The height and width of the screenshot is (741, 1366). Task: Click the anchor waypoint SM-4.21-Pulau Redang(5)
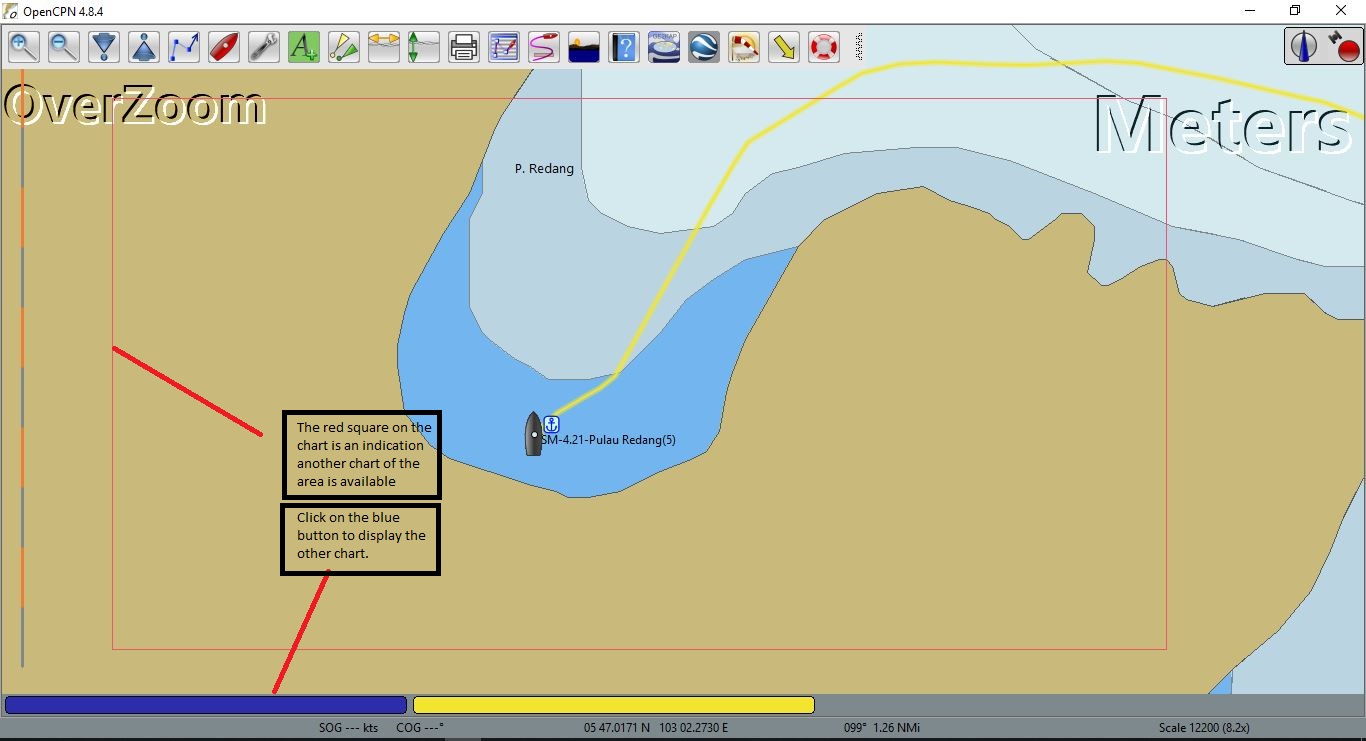pyautogui.click(x=550, y=423)
